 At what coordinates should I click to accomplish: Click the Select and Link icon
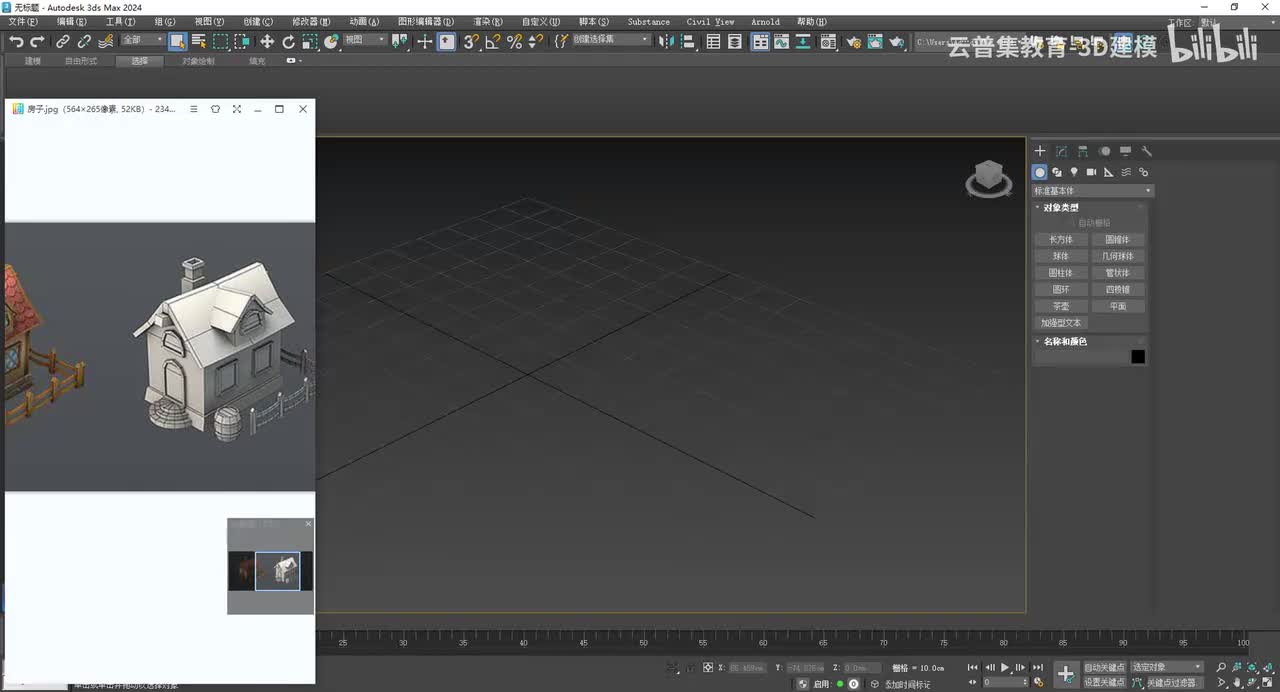point(62,41)
